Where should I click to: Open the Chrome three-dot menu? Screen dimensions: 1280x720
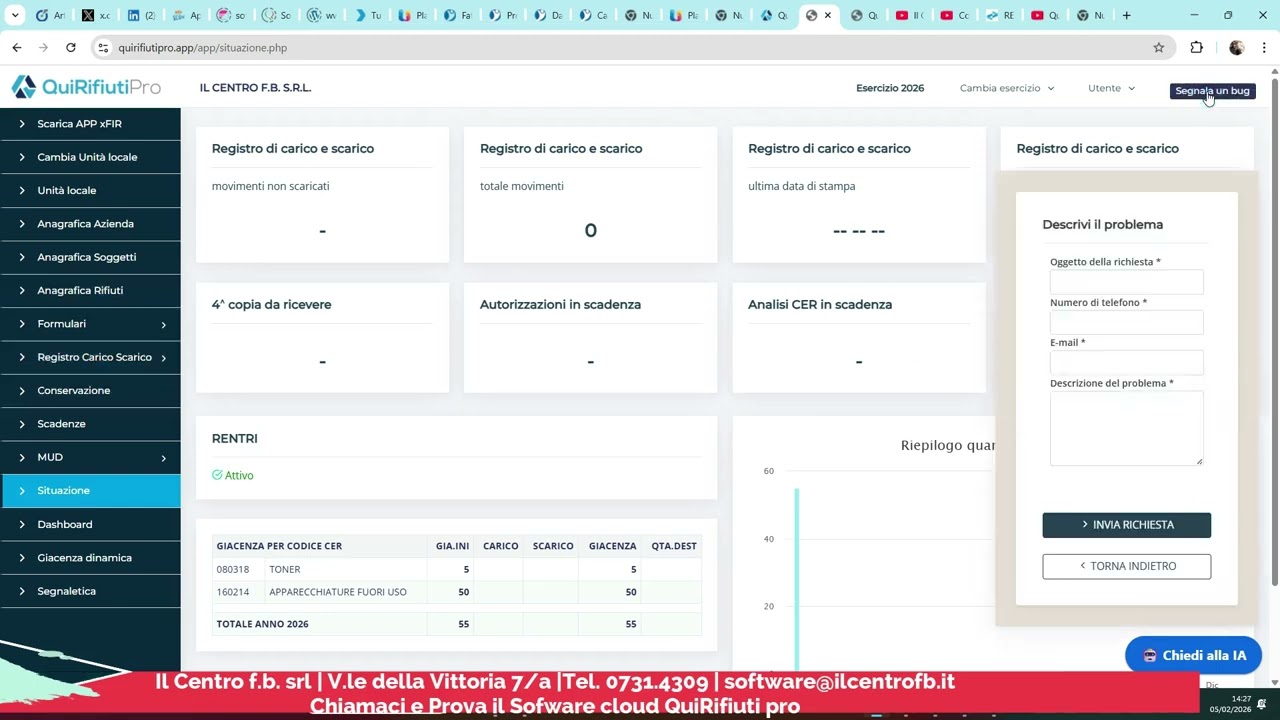[1265, 47]
